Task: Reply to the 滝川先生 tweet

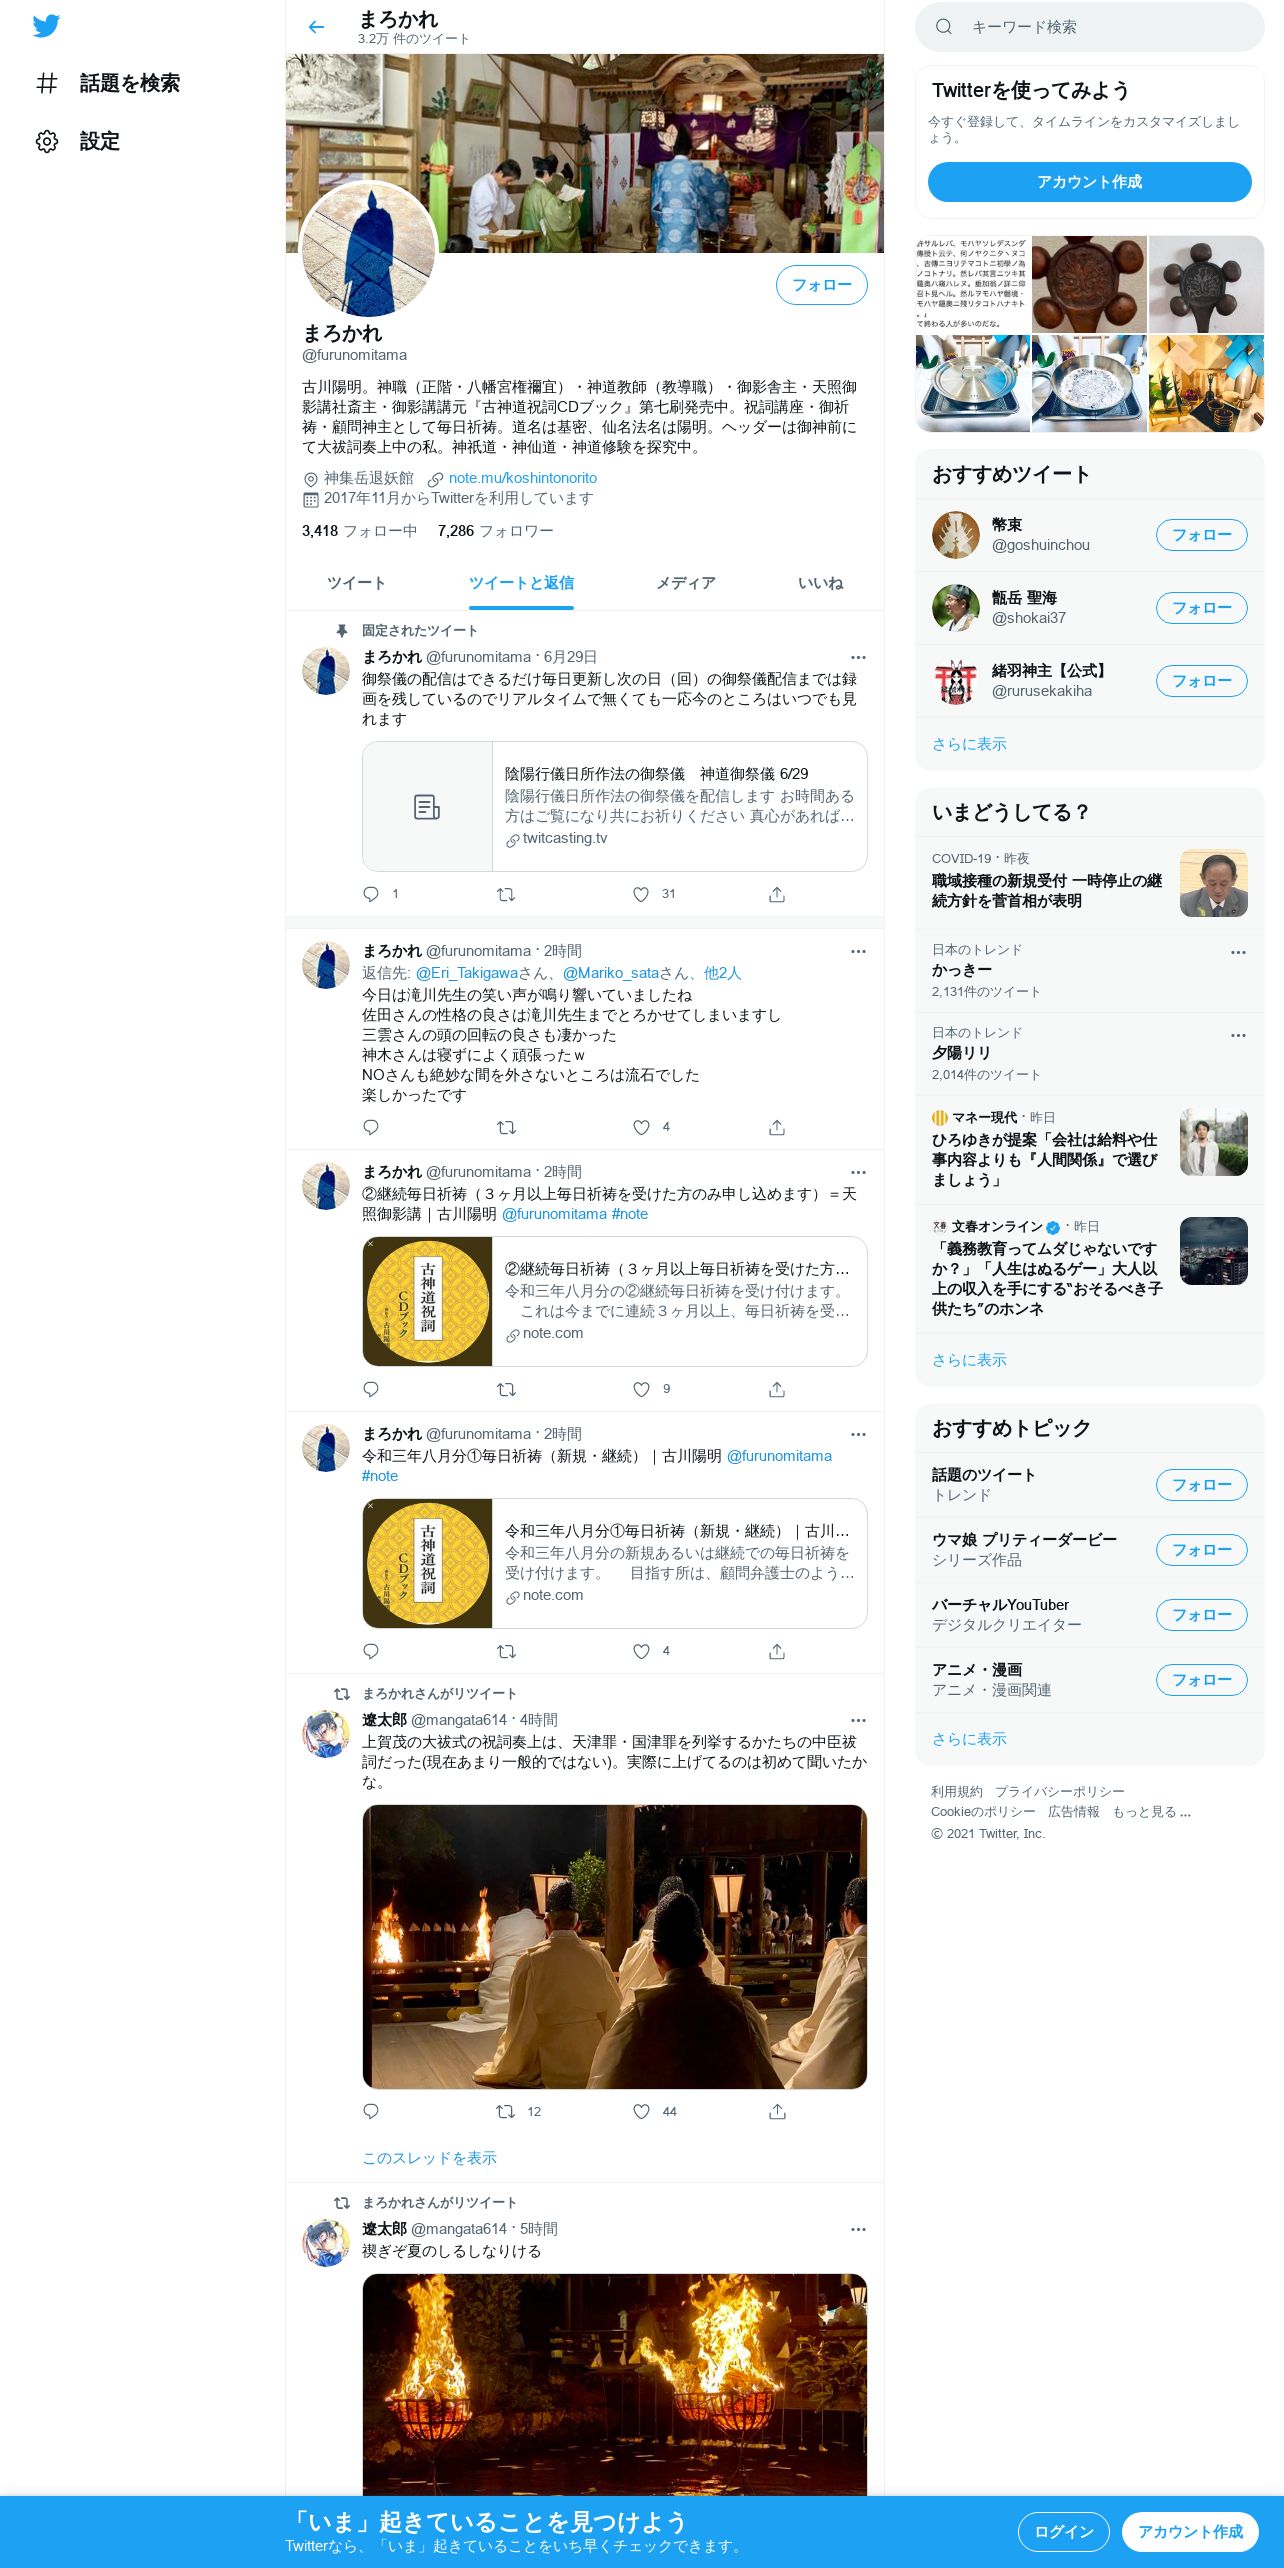Action: coord(371,1127)
